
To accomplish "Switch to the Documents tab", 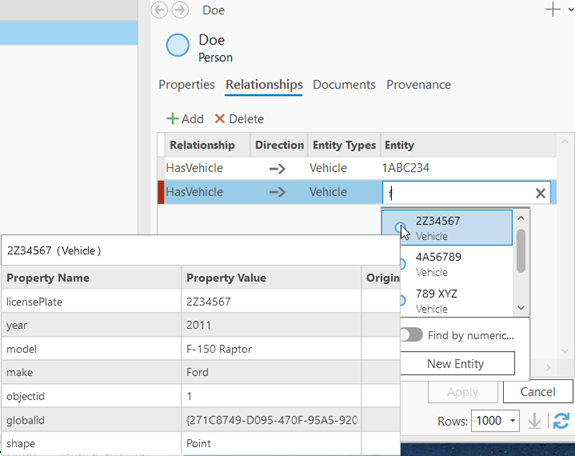I will pyautogui.click(x=344, y=85).
